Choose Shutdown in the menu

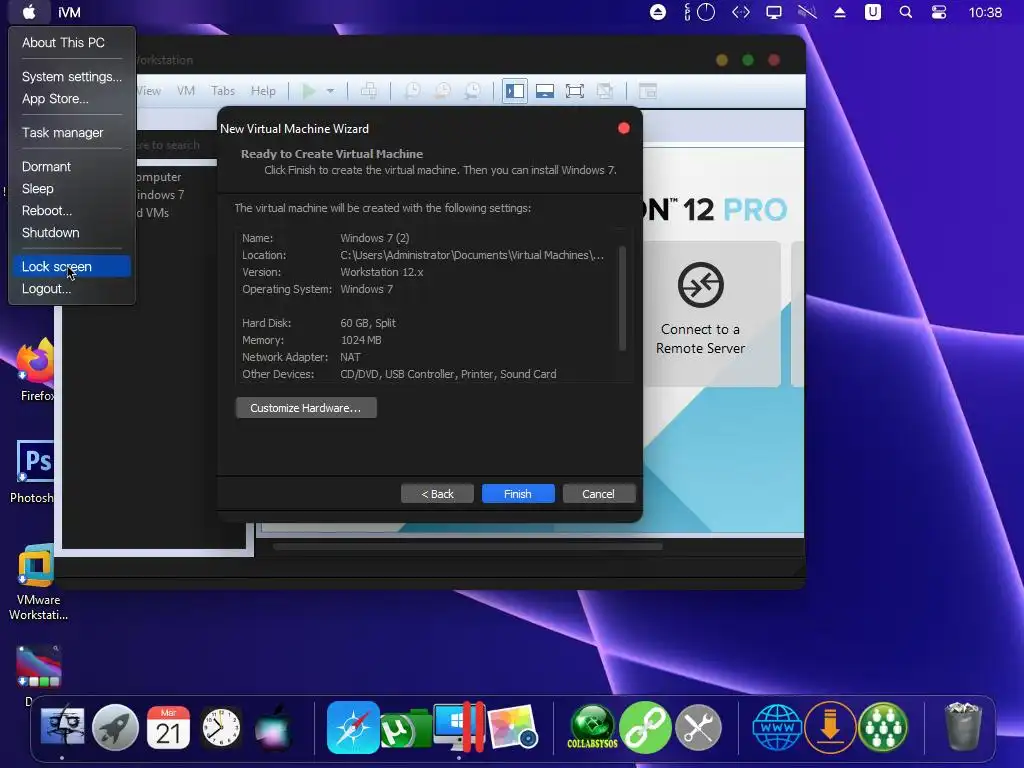pyautogui.click(x=51, y=232)
